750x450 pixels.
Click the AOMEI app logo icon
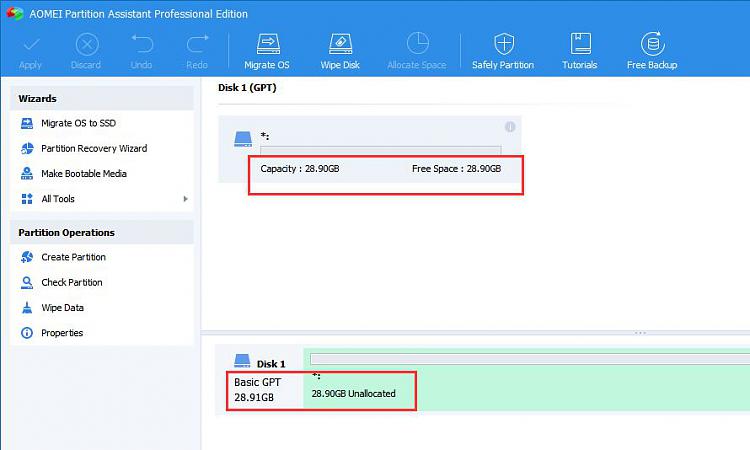pyautogui.click(x=14, y=13)
